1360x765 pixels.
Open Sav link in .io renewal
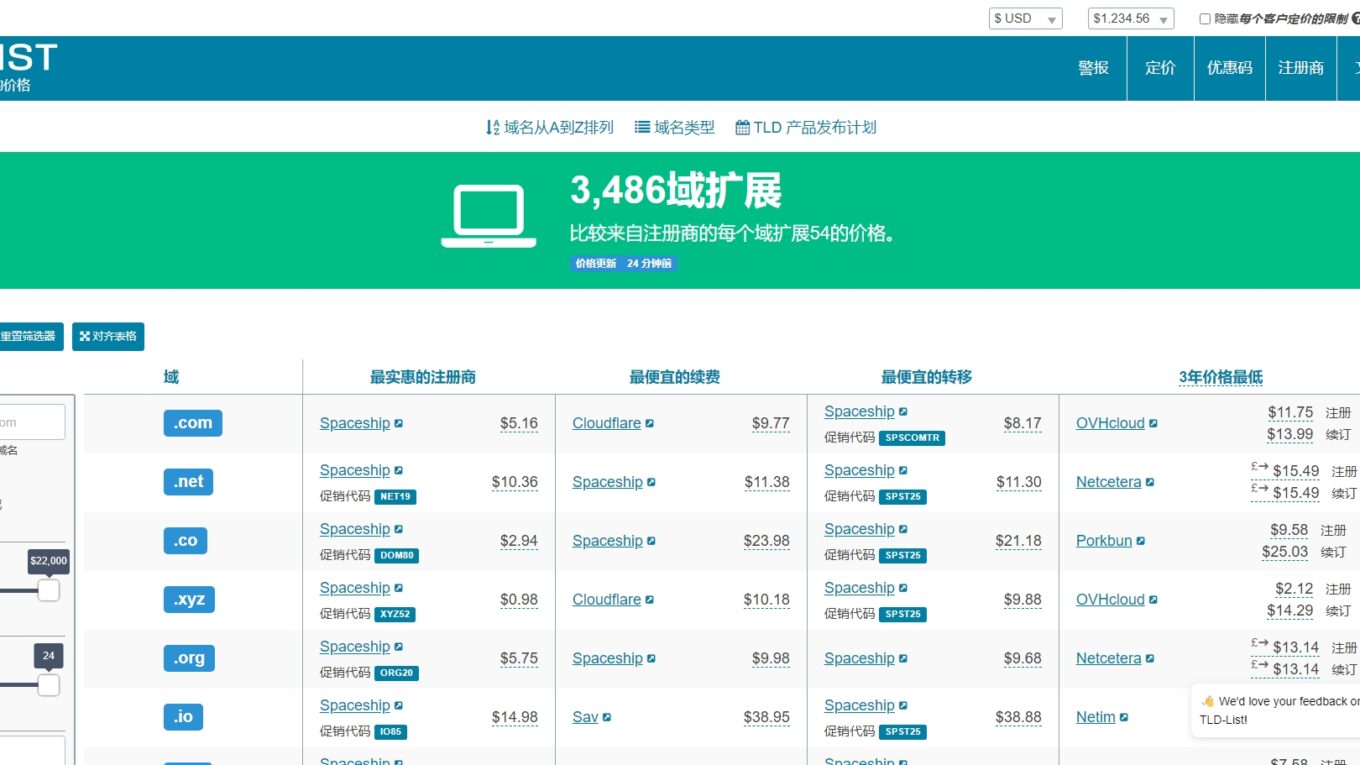coord(585,717)
